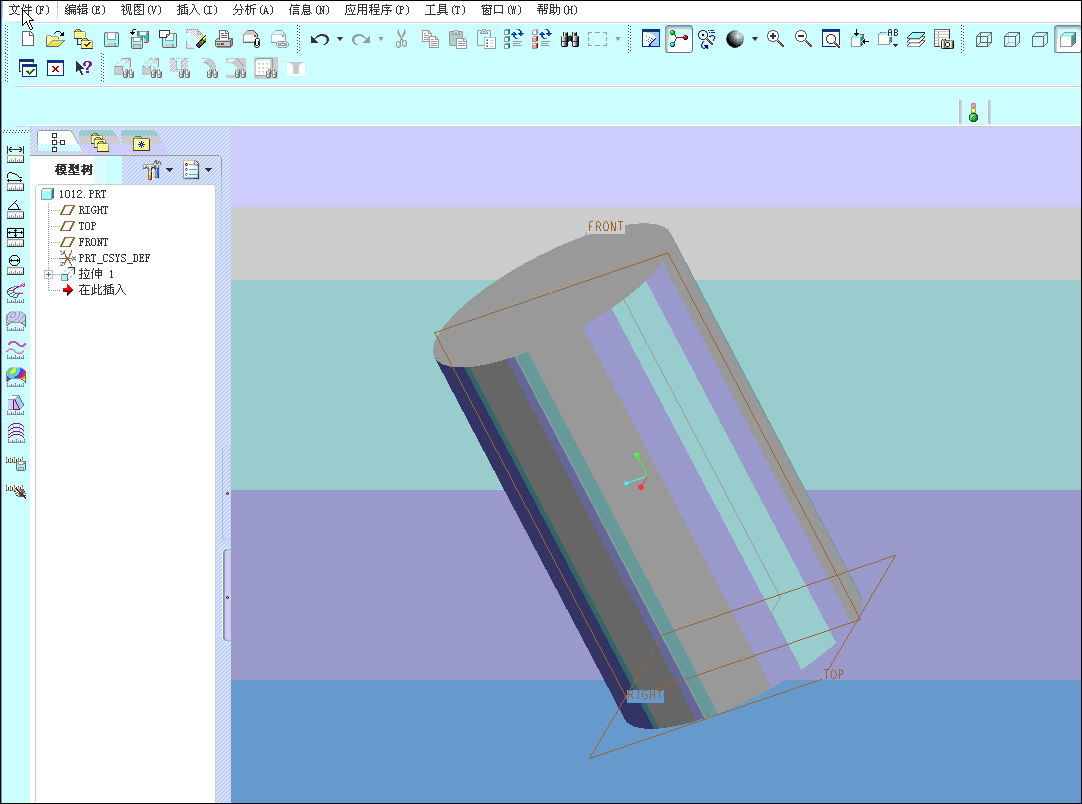Viewport: 1082px width, 804px height.
Task: Select wireframe display style
Action: tap(984, 39)
